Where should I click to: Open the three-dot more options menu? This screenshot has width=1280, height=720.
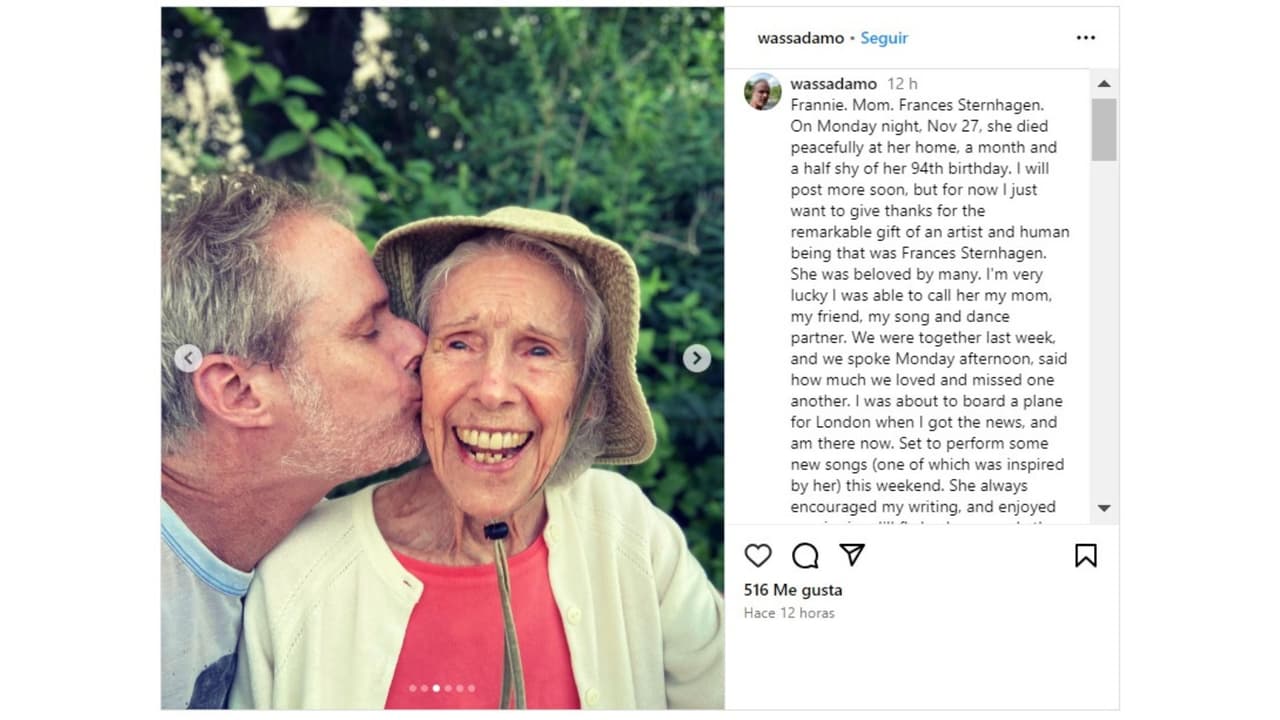pos(1086,38)
